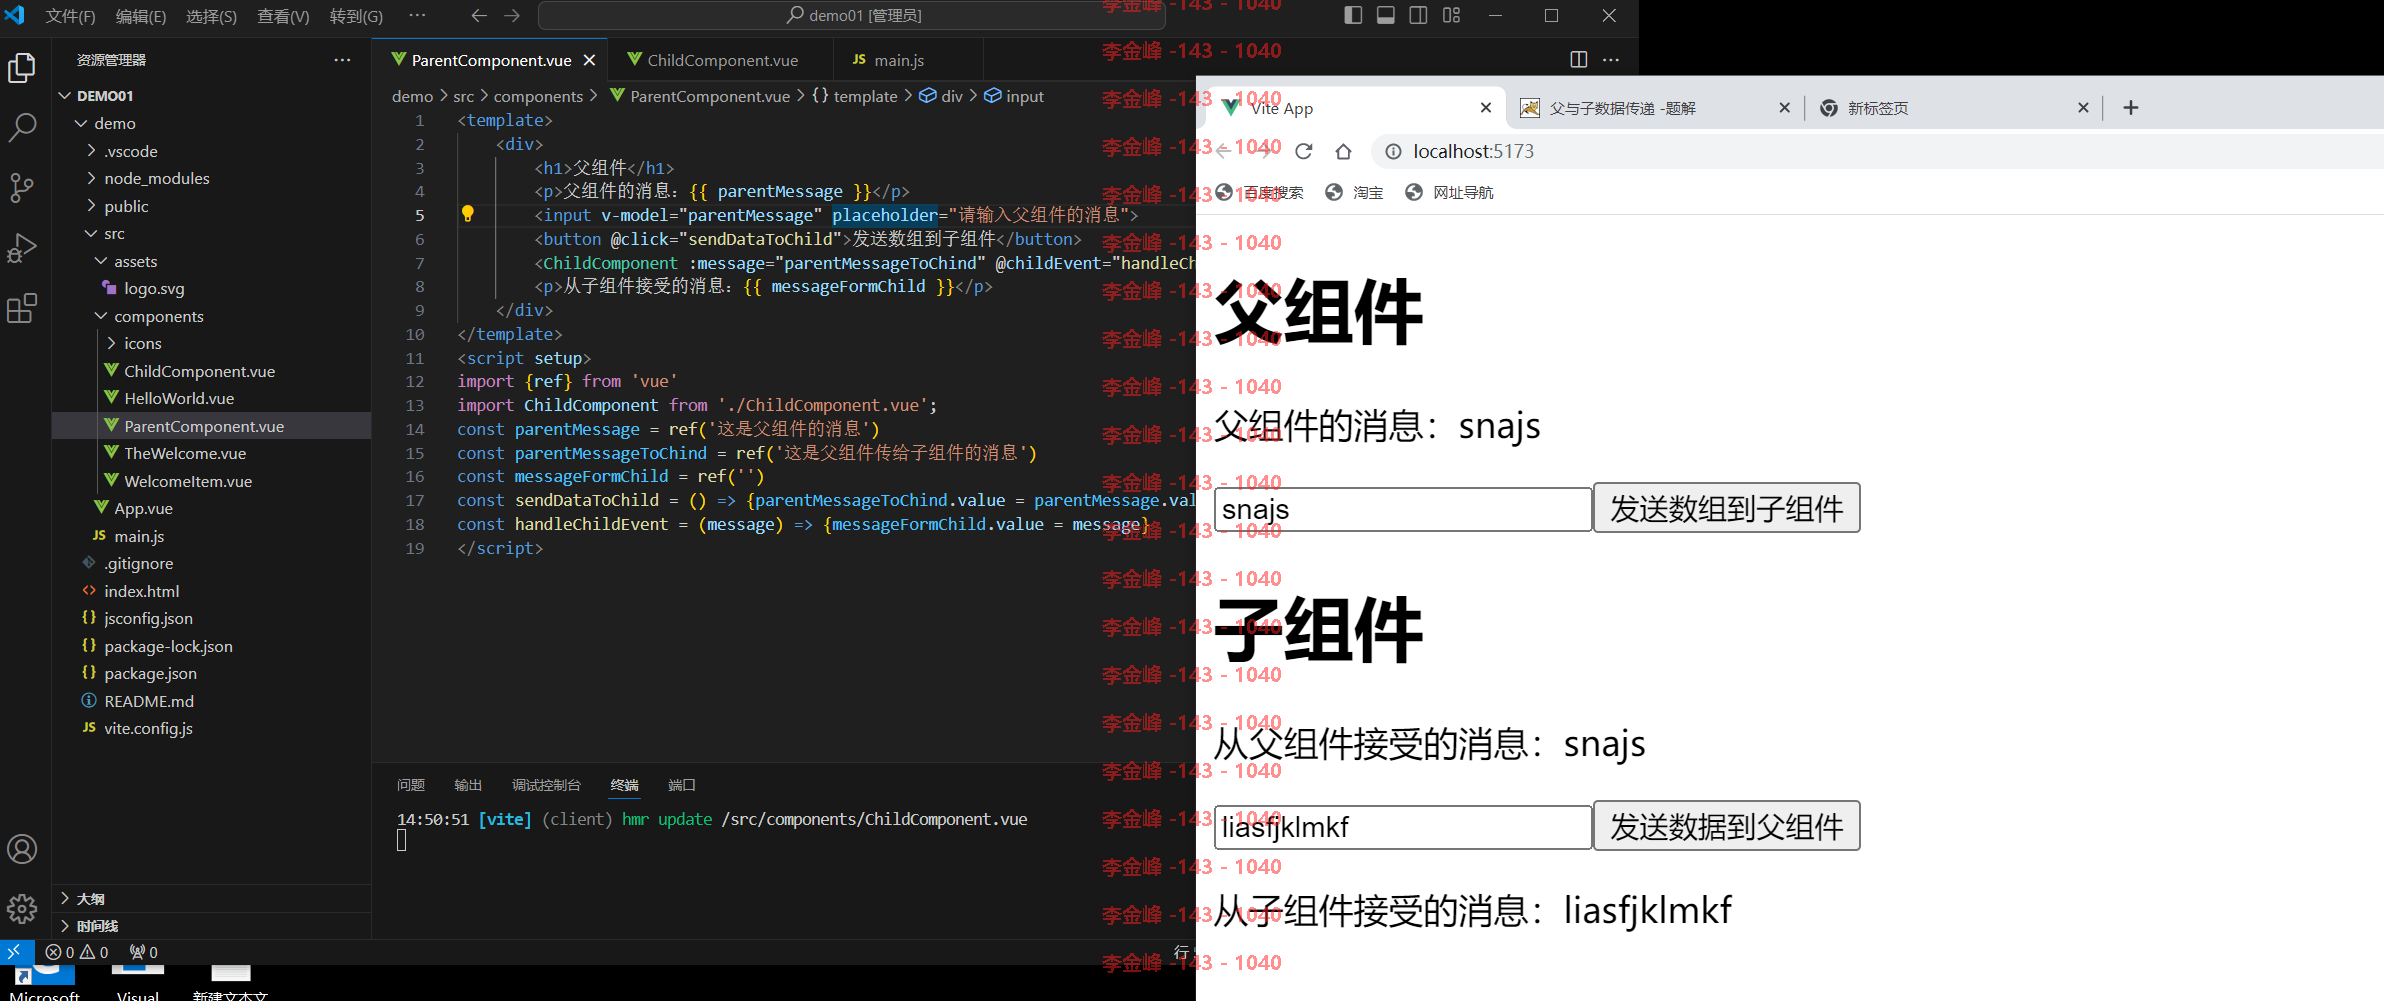Toggle the secondary sidebar layout icon
The width and height of the screenshot is (2384, 1001).
click(1418, 15)
